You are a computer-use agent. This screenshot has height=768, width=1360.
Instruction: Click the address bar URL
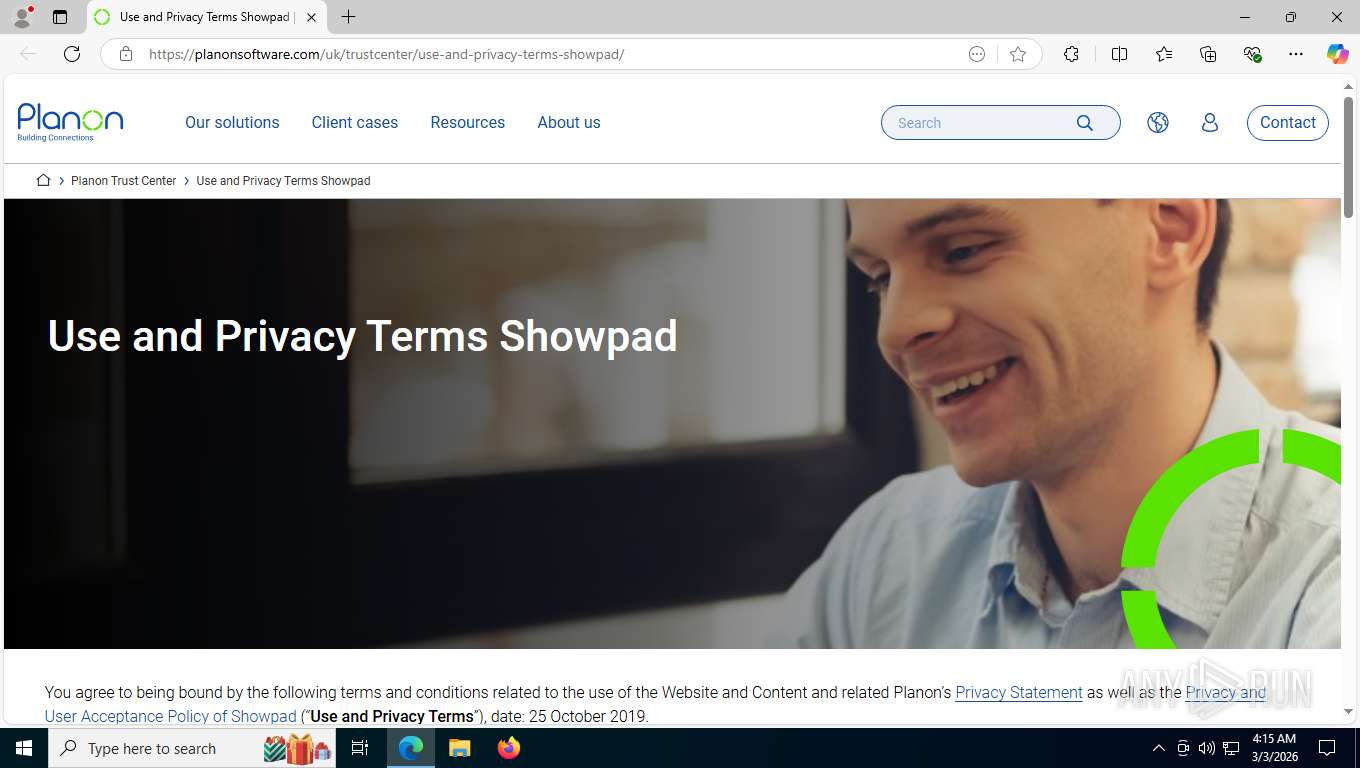(386, 54)
